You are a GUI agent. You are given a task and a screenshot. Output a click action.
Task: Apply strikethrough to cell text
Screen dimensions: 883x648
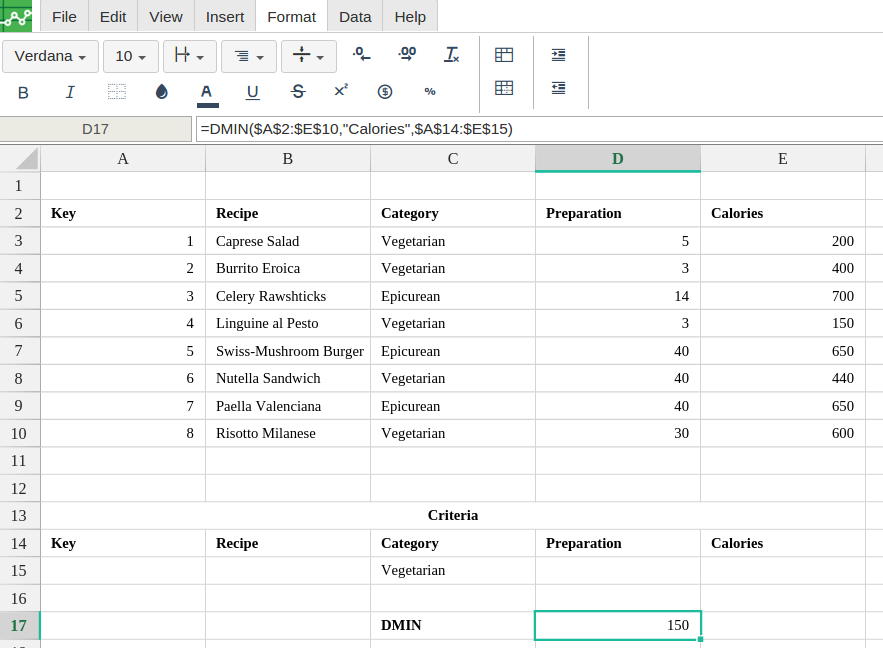pos(297,92)
